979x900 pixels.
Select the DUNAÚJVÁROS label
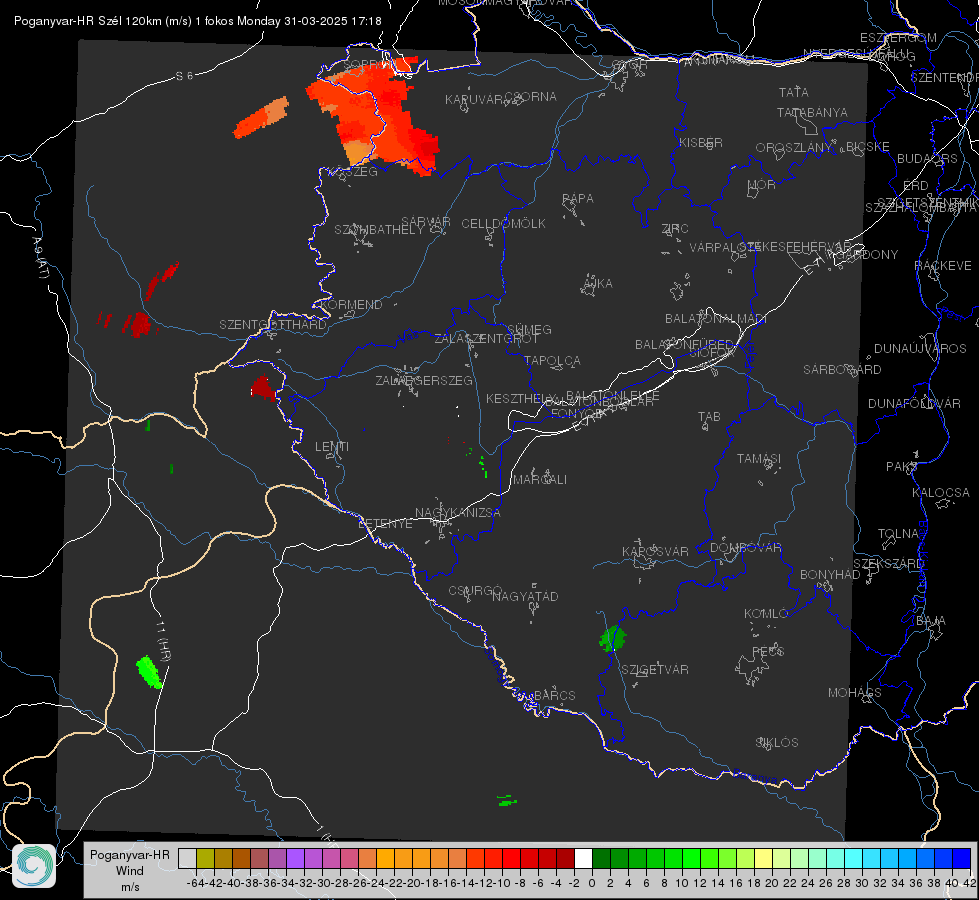pyautogui.click(x=920, y=349)
